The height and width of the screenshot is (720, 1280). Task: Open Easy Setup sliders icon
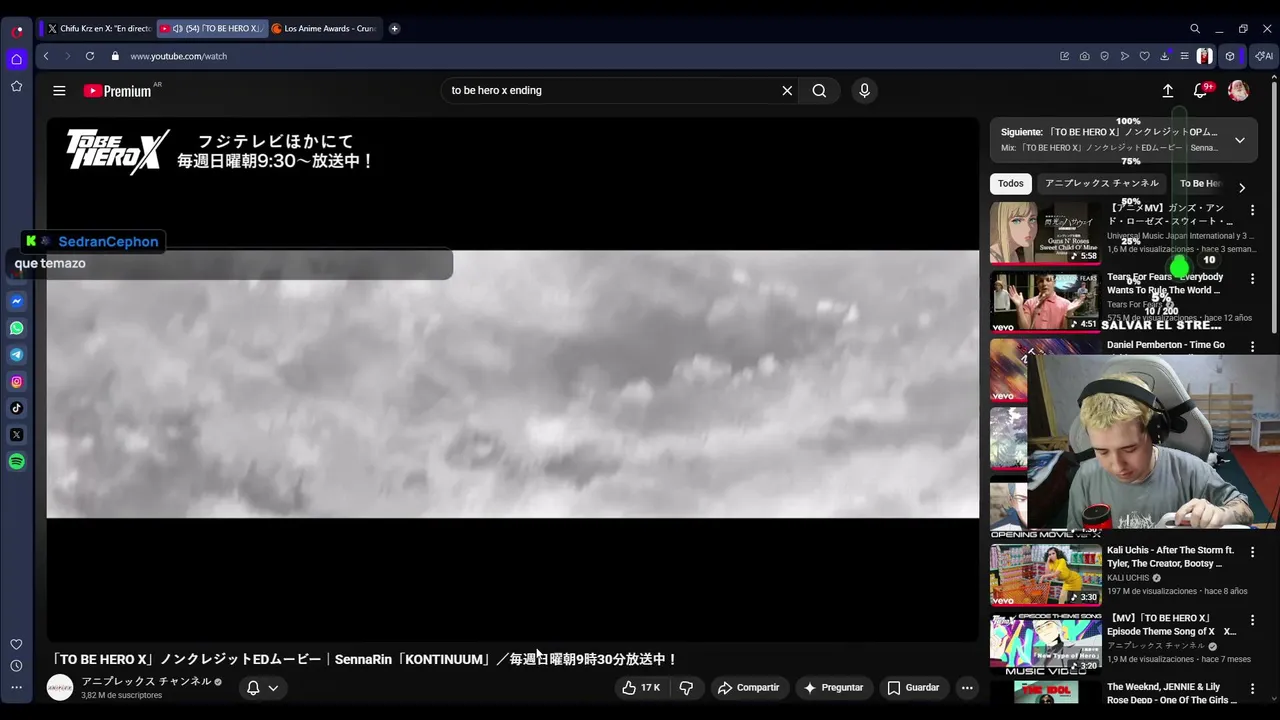pos(1184,56)
